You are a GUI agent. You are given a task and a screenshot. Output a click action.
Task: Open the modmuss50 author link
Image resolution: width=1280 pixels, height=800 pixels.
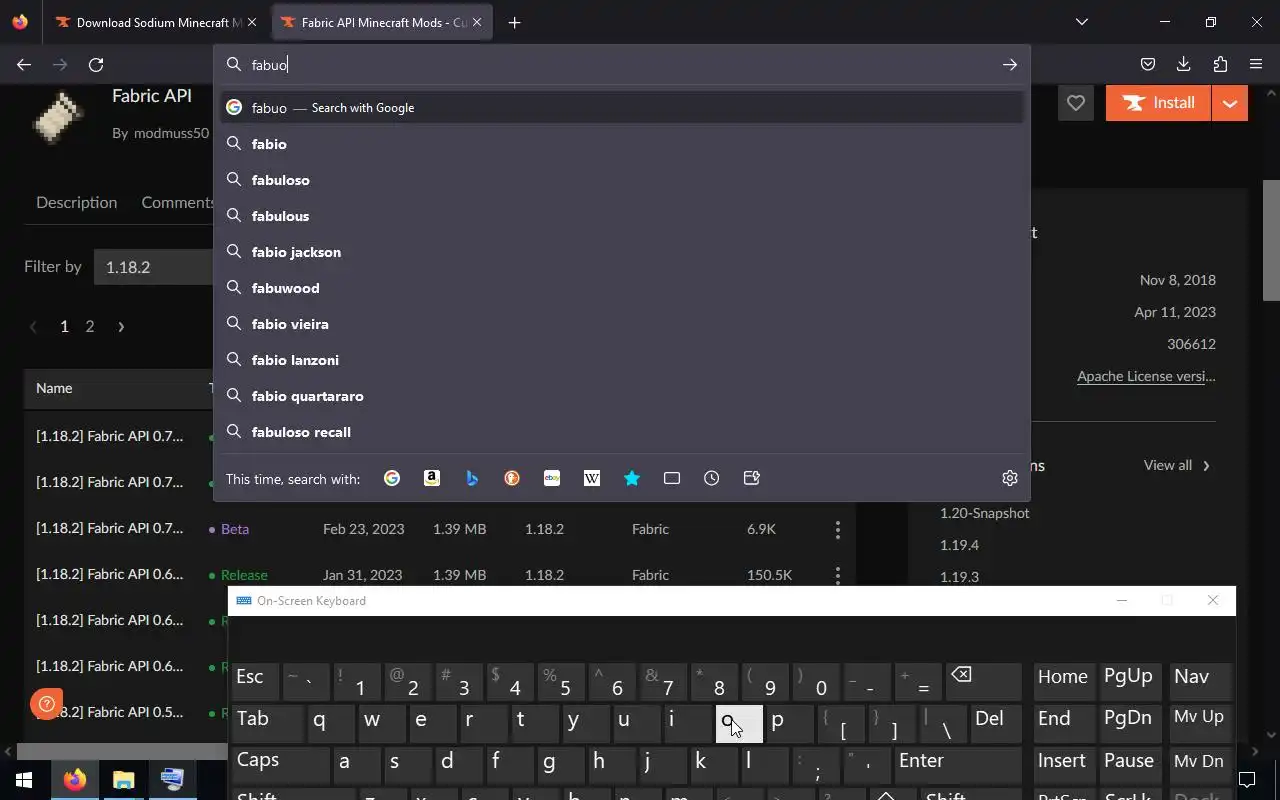[x=171, y=132]
